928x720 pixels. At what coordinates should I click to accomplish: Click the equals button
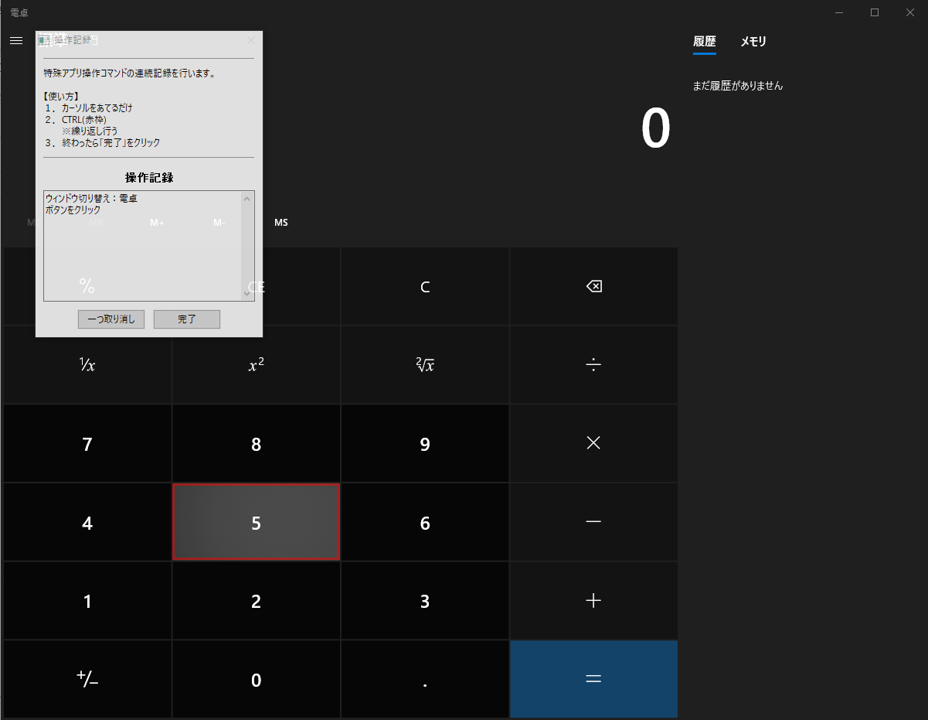(x=593, y=679)
